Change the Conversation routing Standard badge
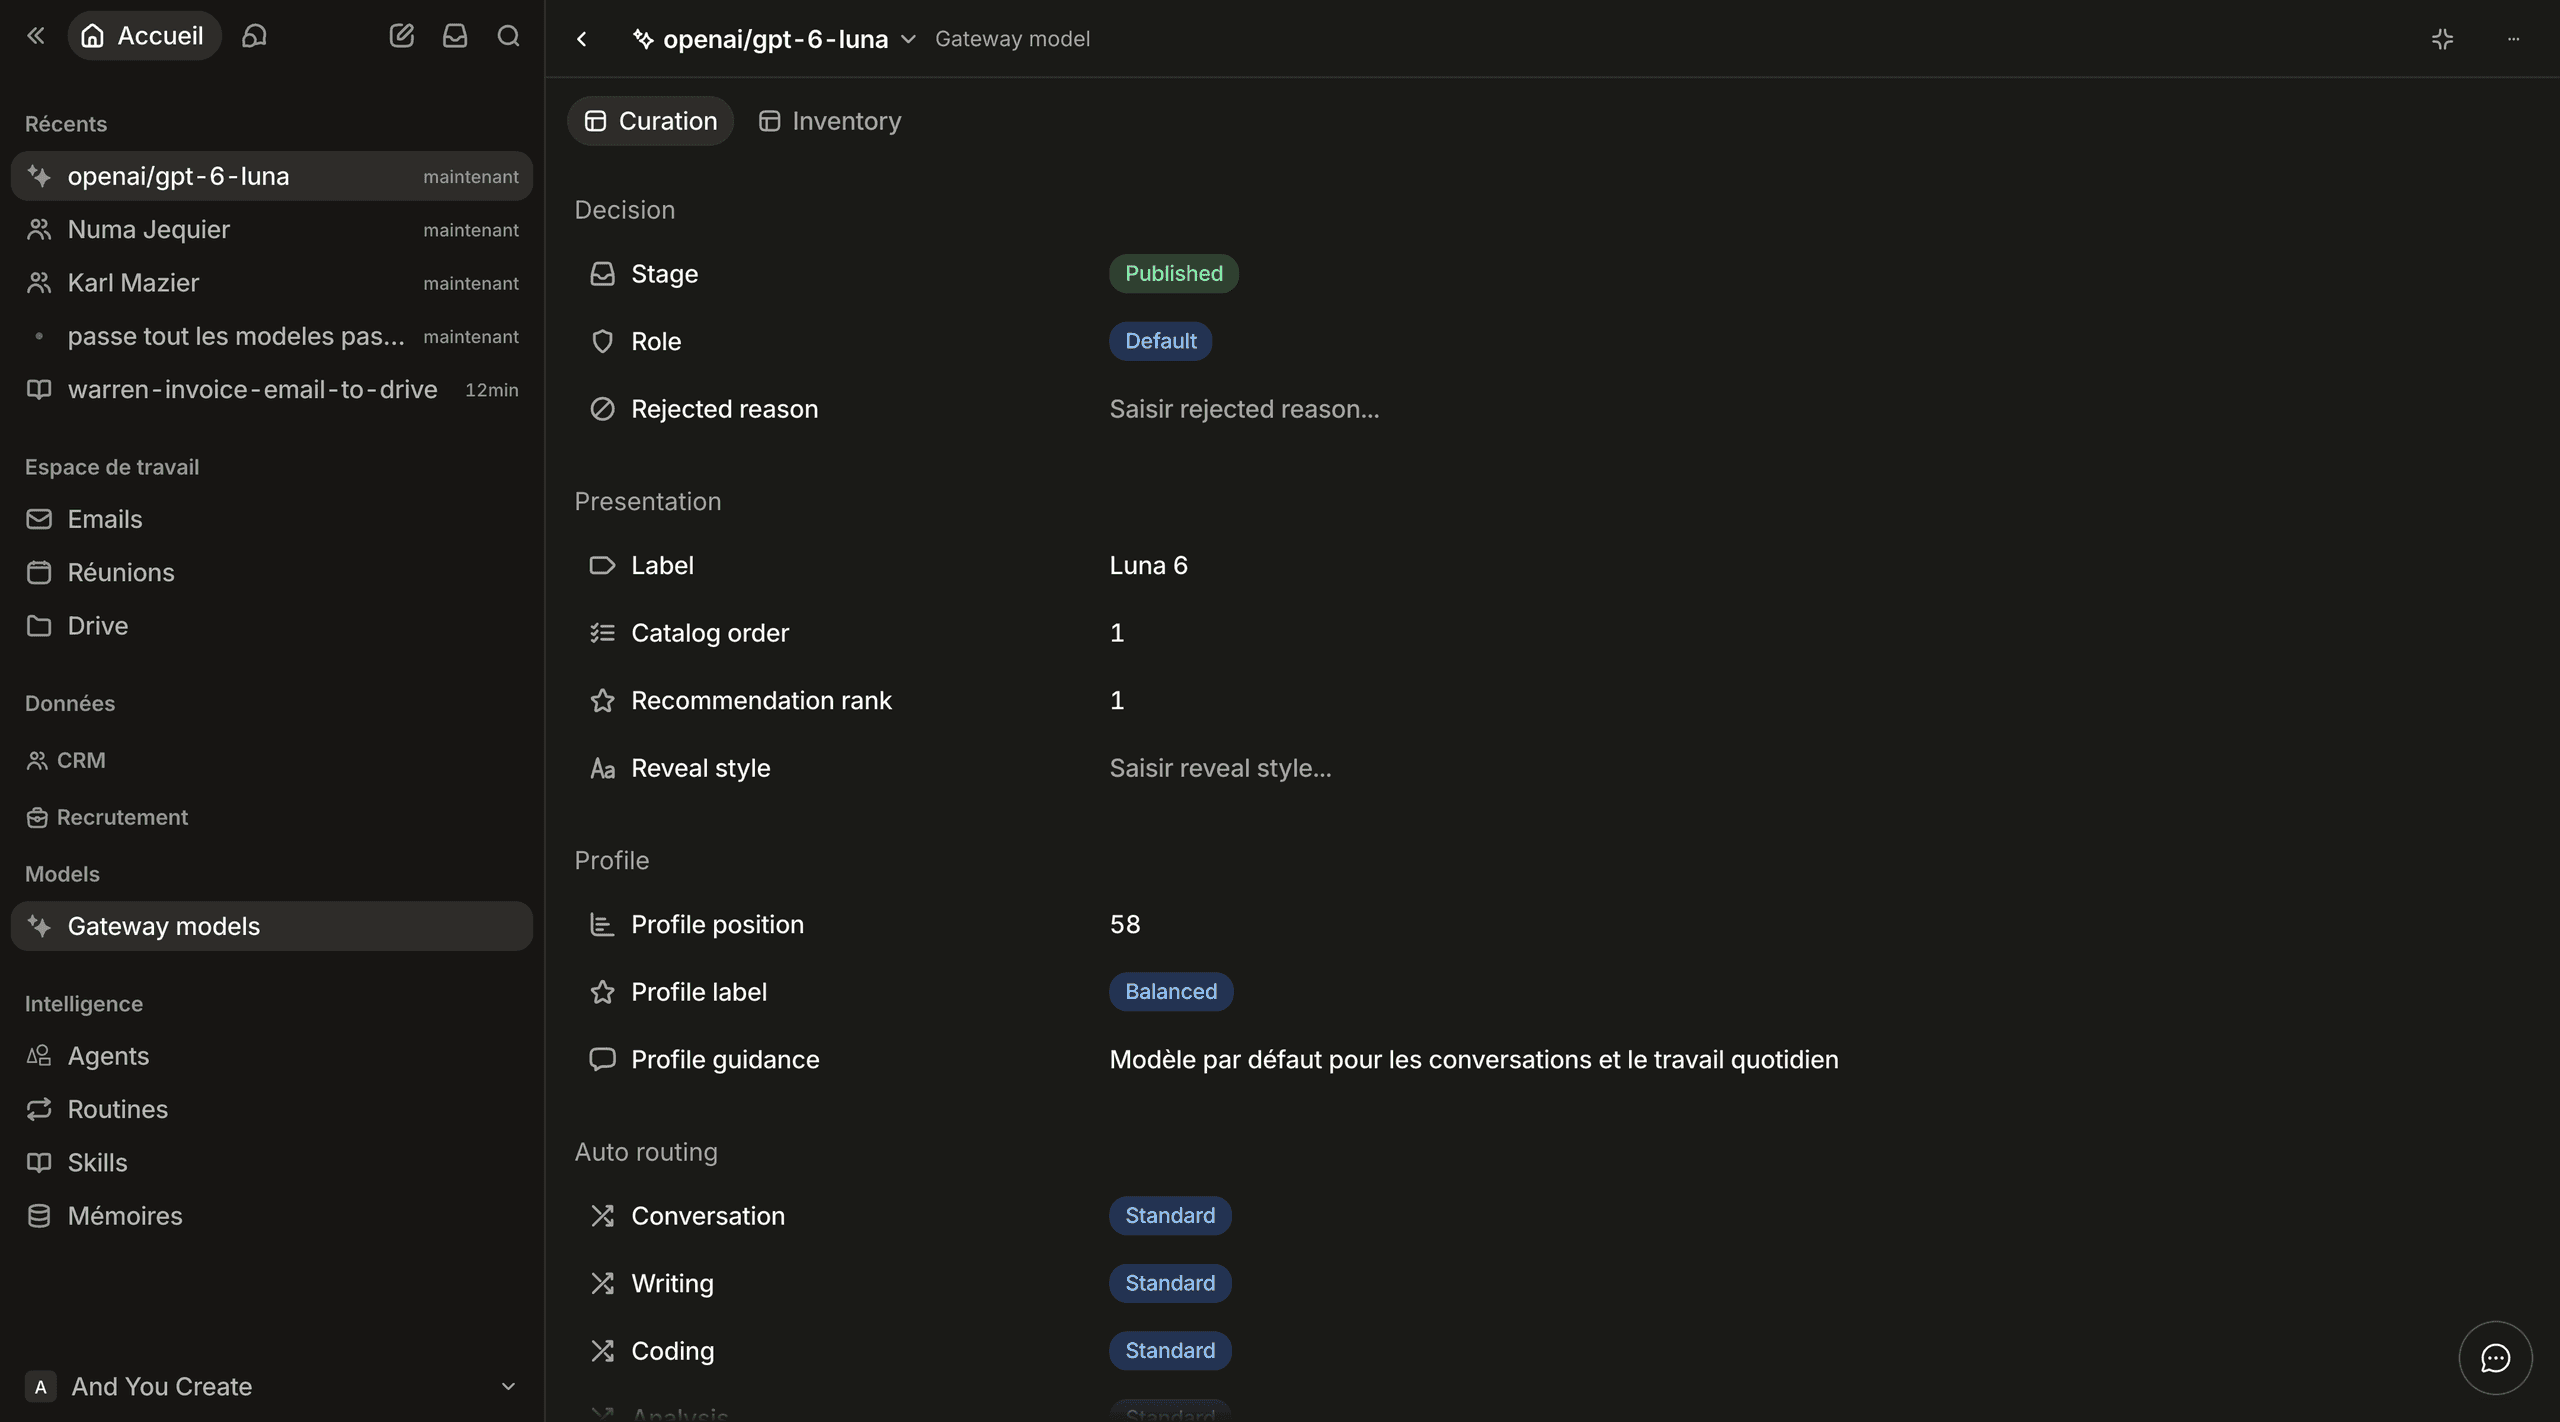The height and width of the screenshot is (1422, 2560). point(1170,1216)
